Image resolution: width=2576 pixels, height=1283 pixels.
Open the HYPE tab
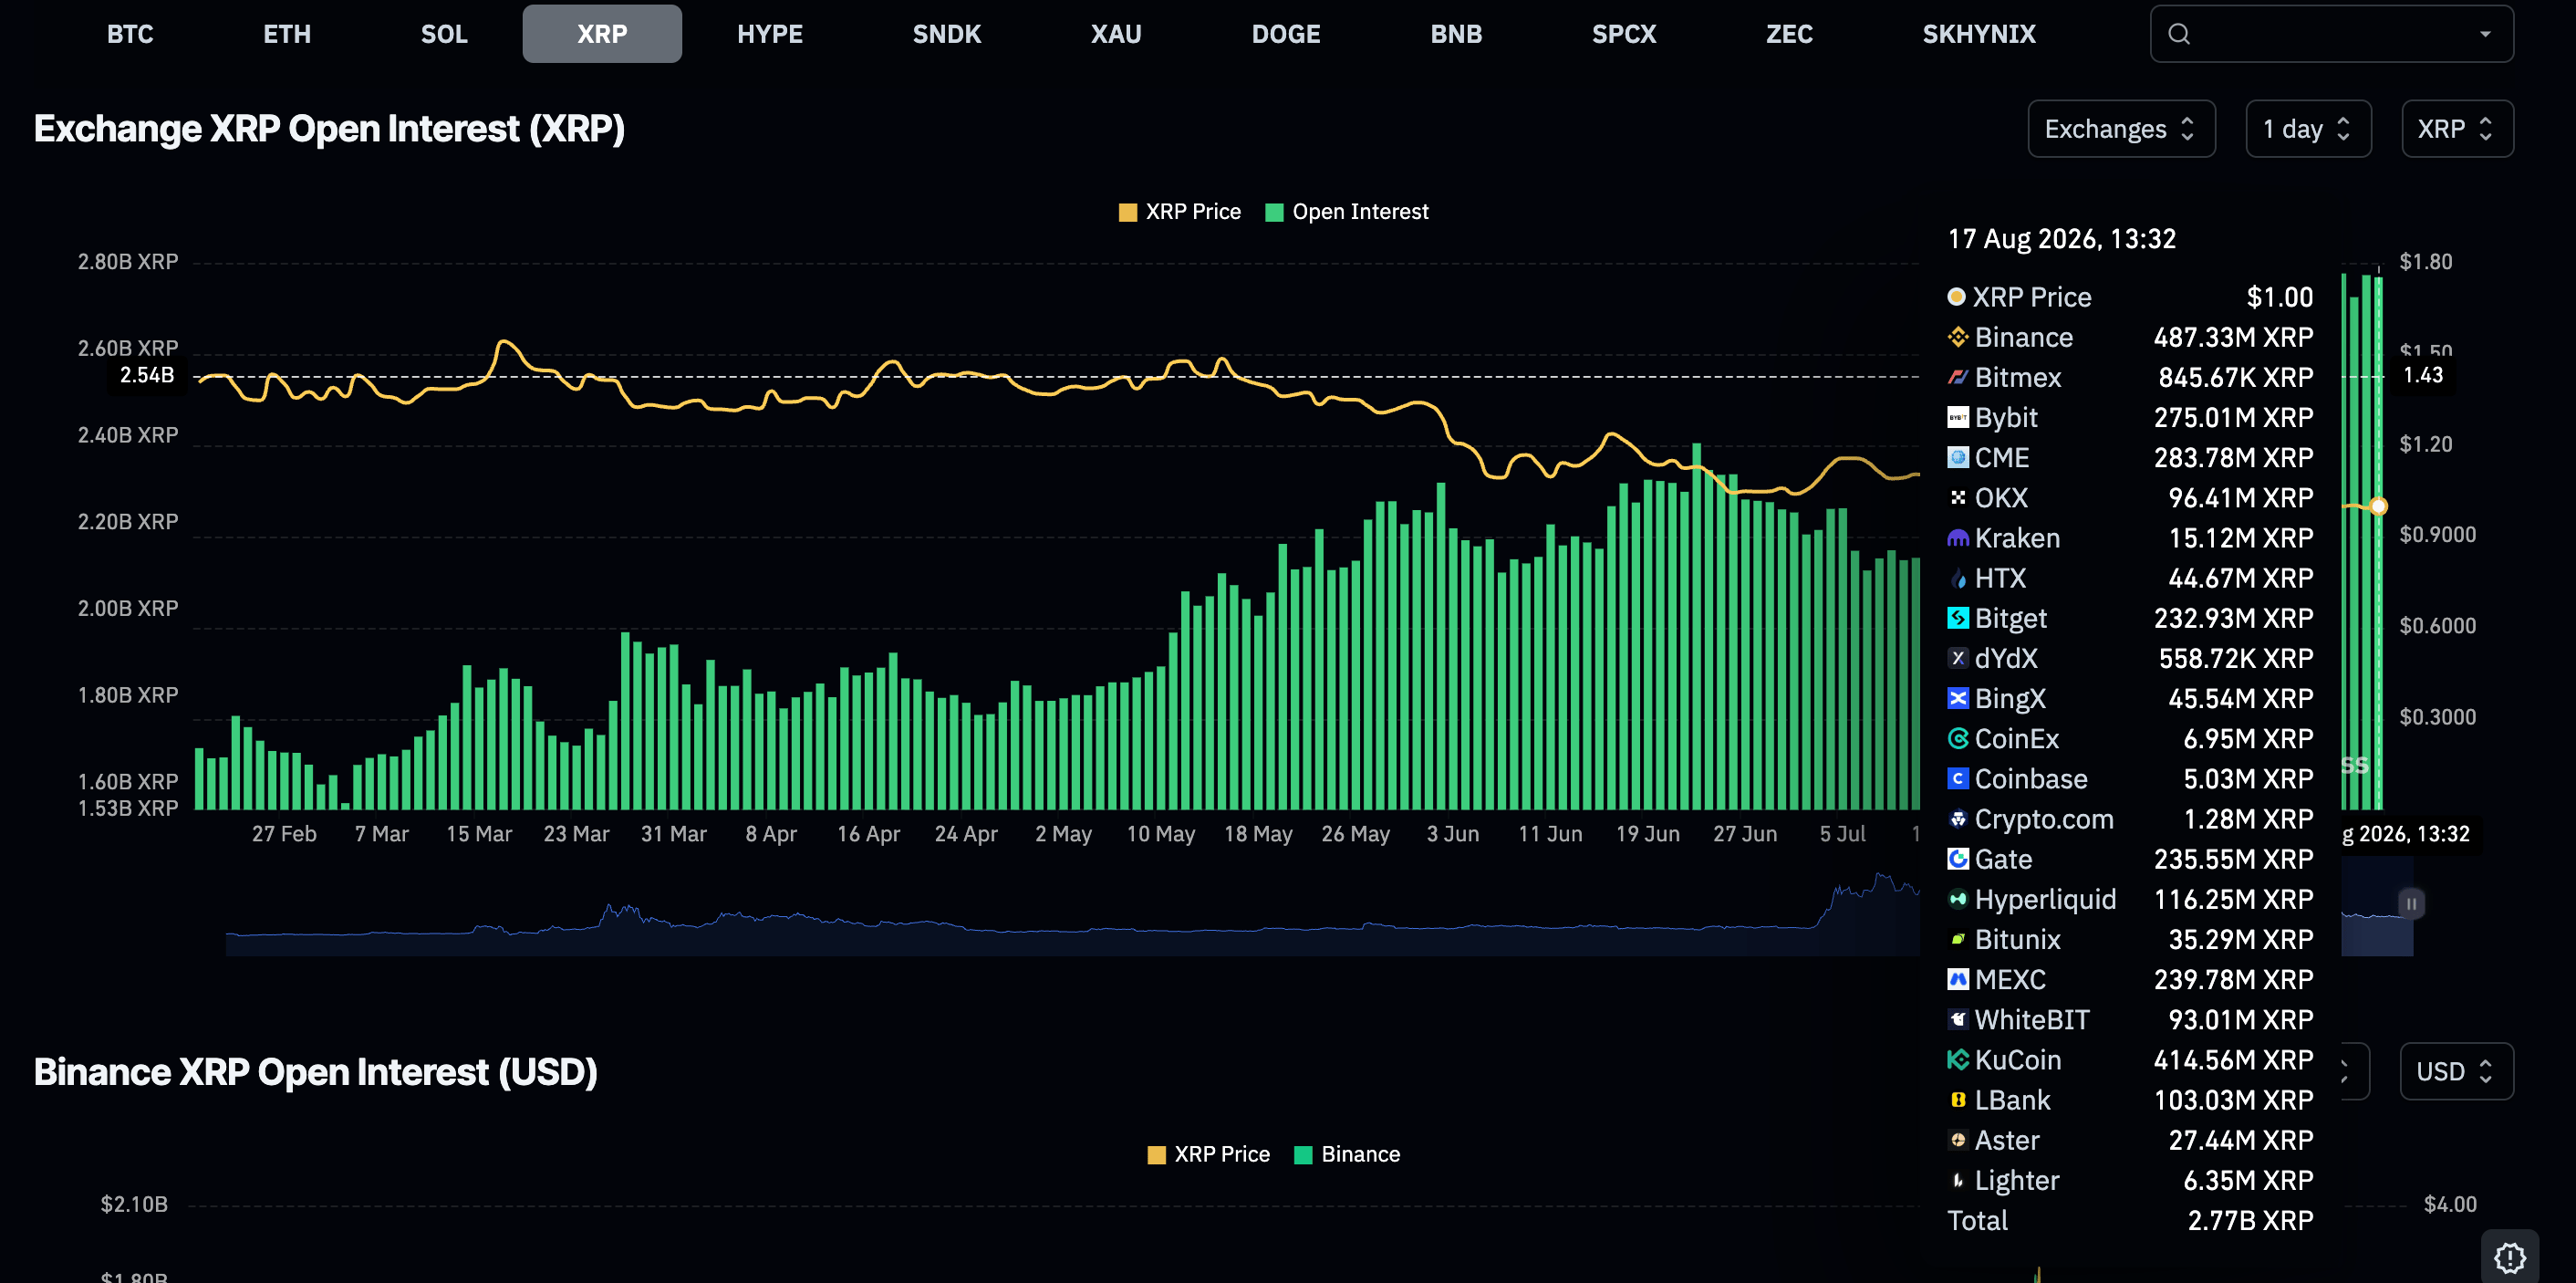770,34
